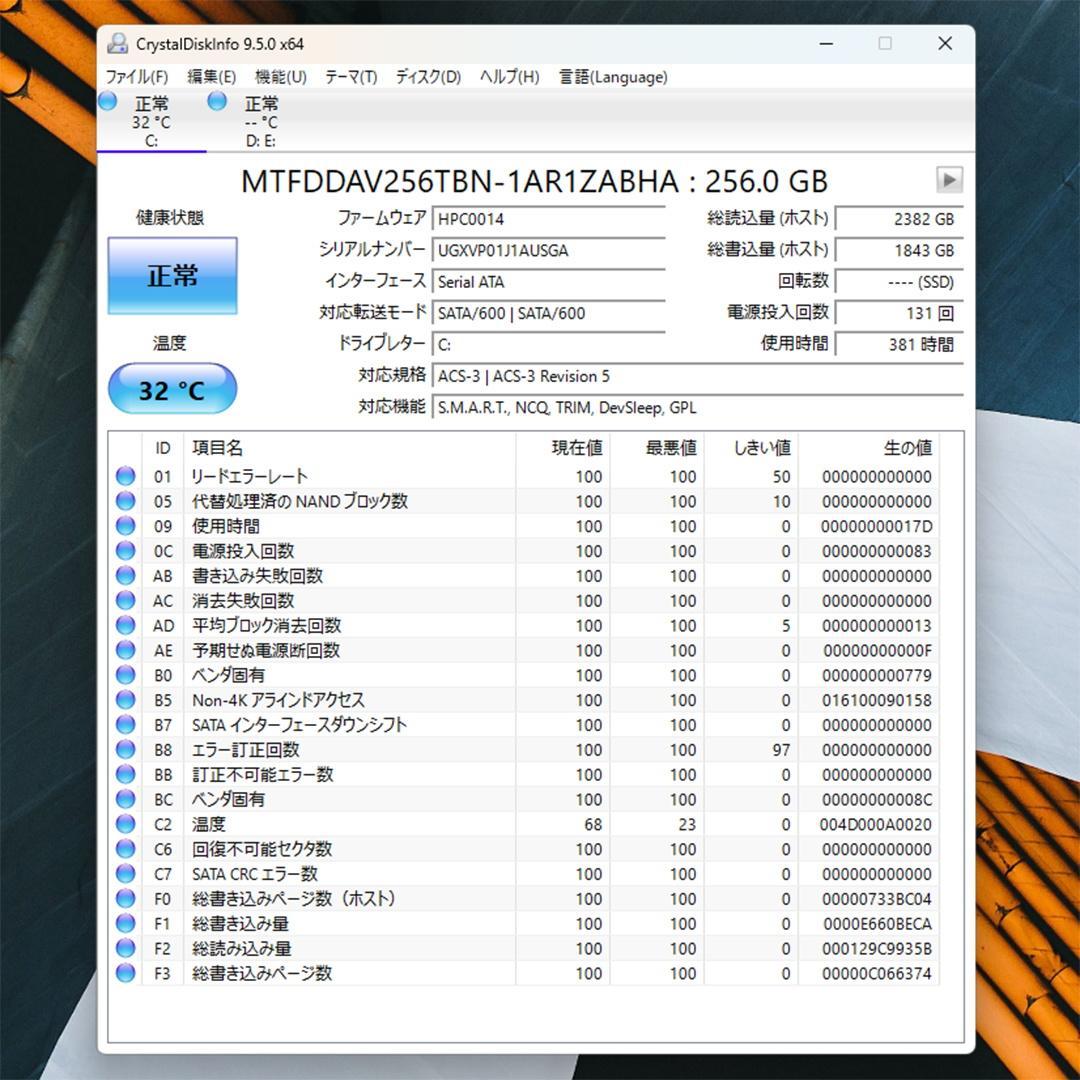1080x1080 pixels.
Task: Click the next-drive arrow button at top right
Action: (946, 181)
